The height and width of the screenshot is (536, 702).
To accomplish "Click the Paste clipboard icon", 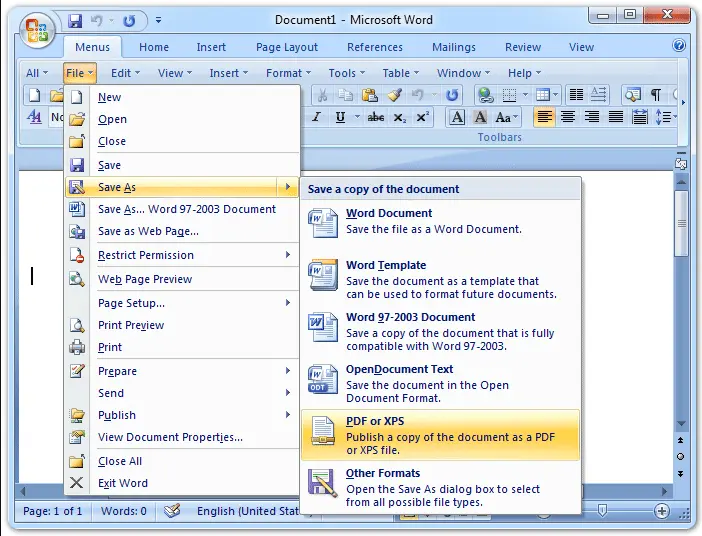I will click(x=370, y=95).
